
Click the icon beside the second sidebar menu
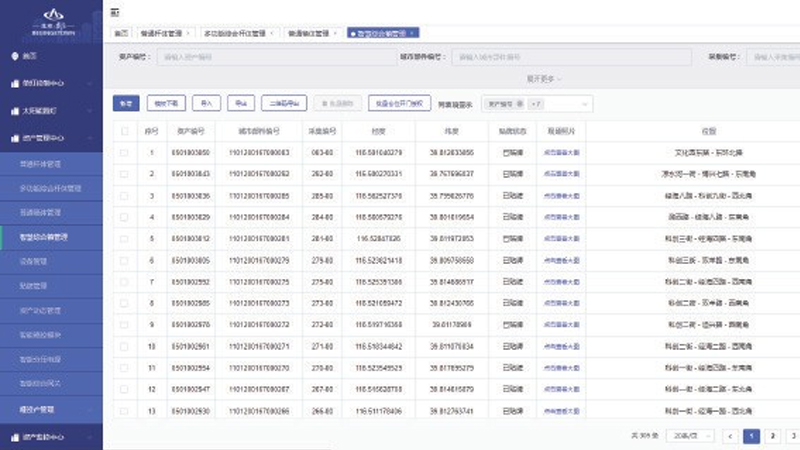(13, 83)
